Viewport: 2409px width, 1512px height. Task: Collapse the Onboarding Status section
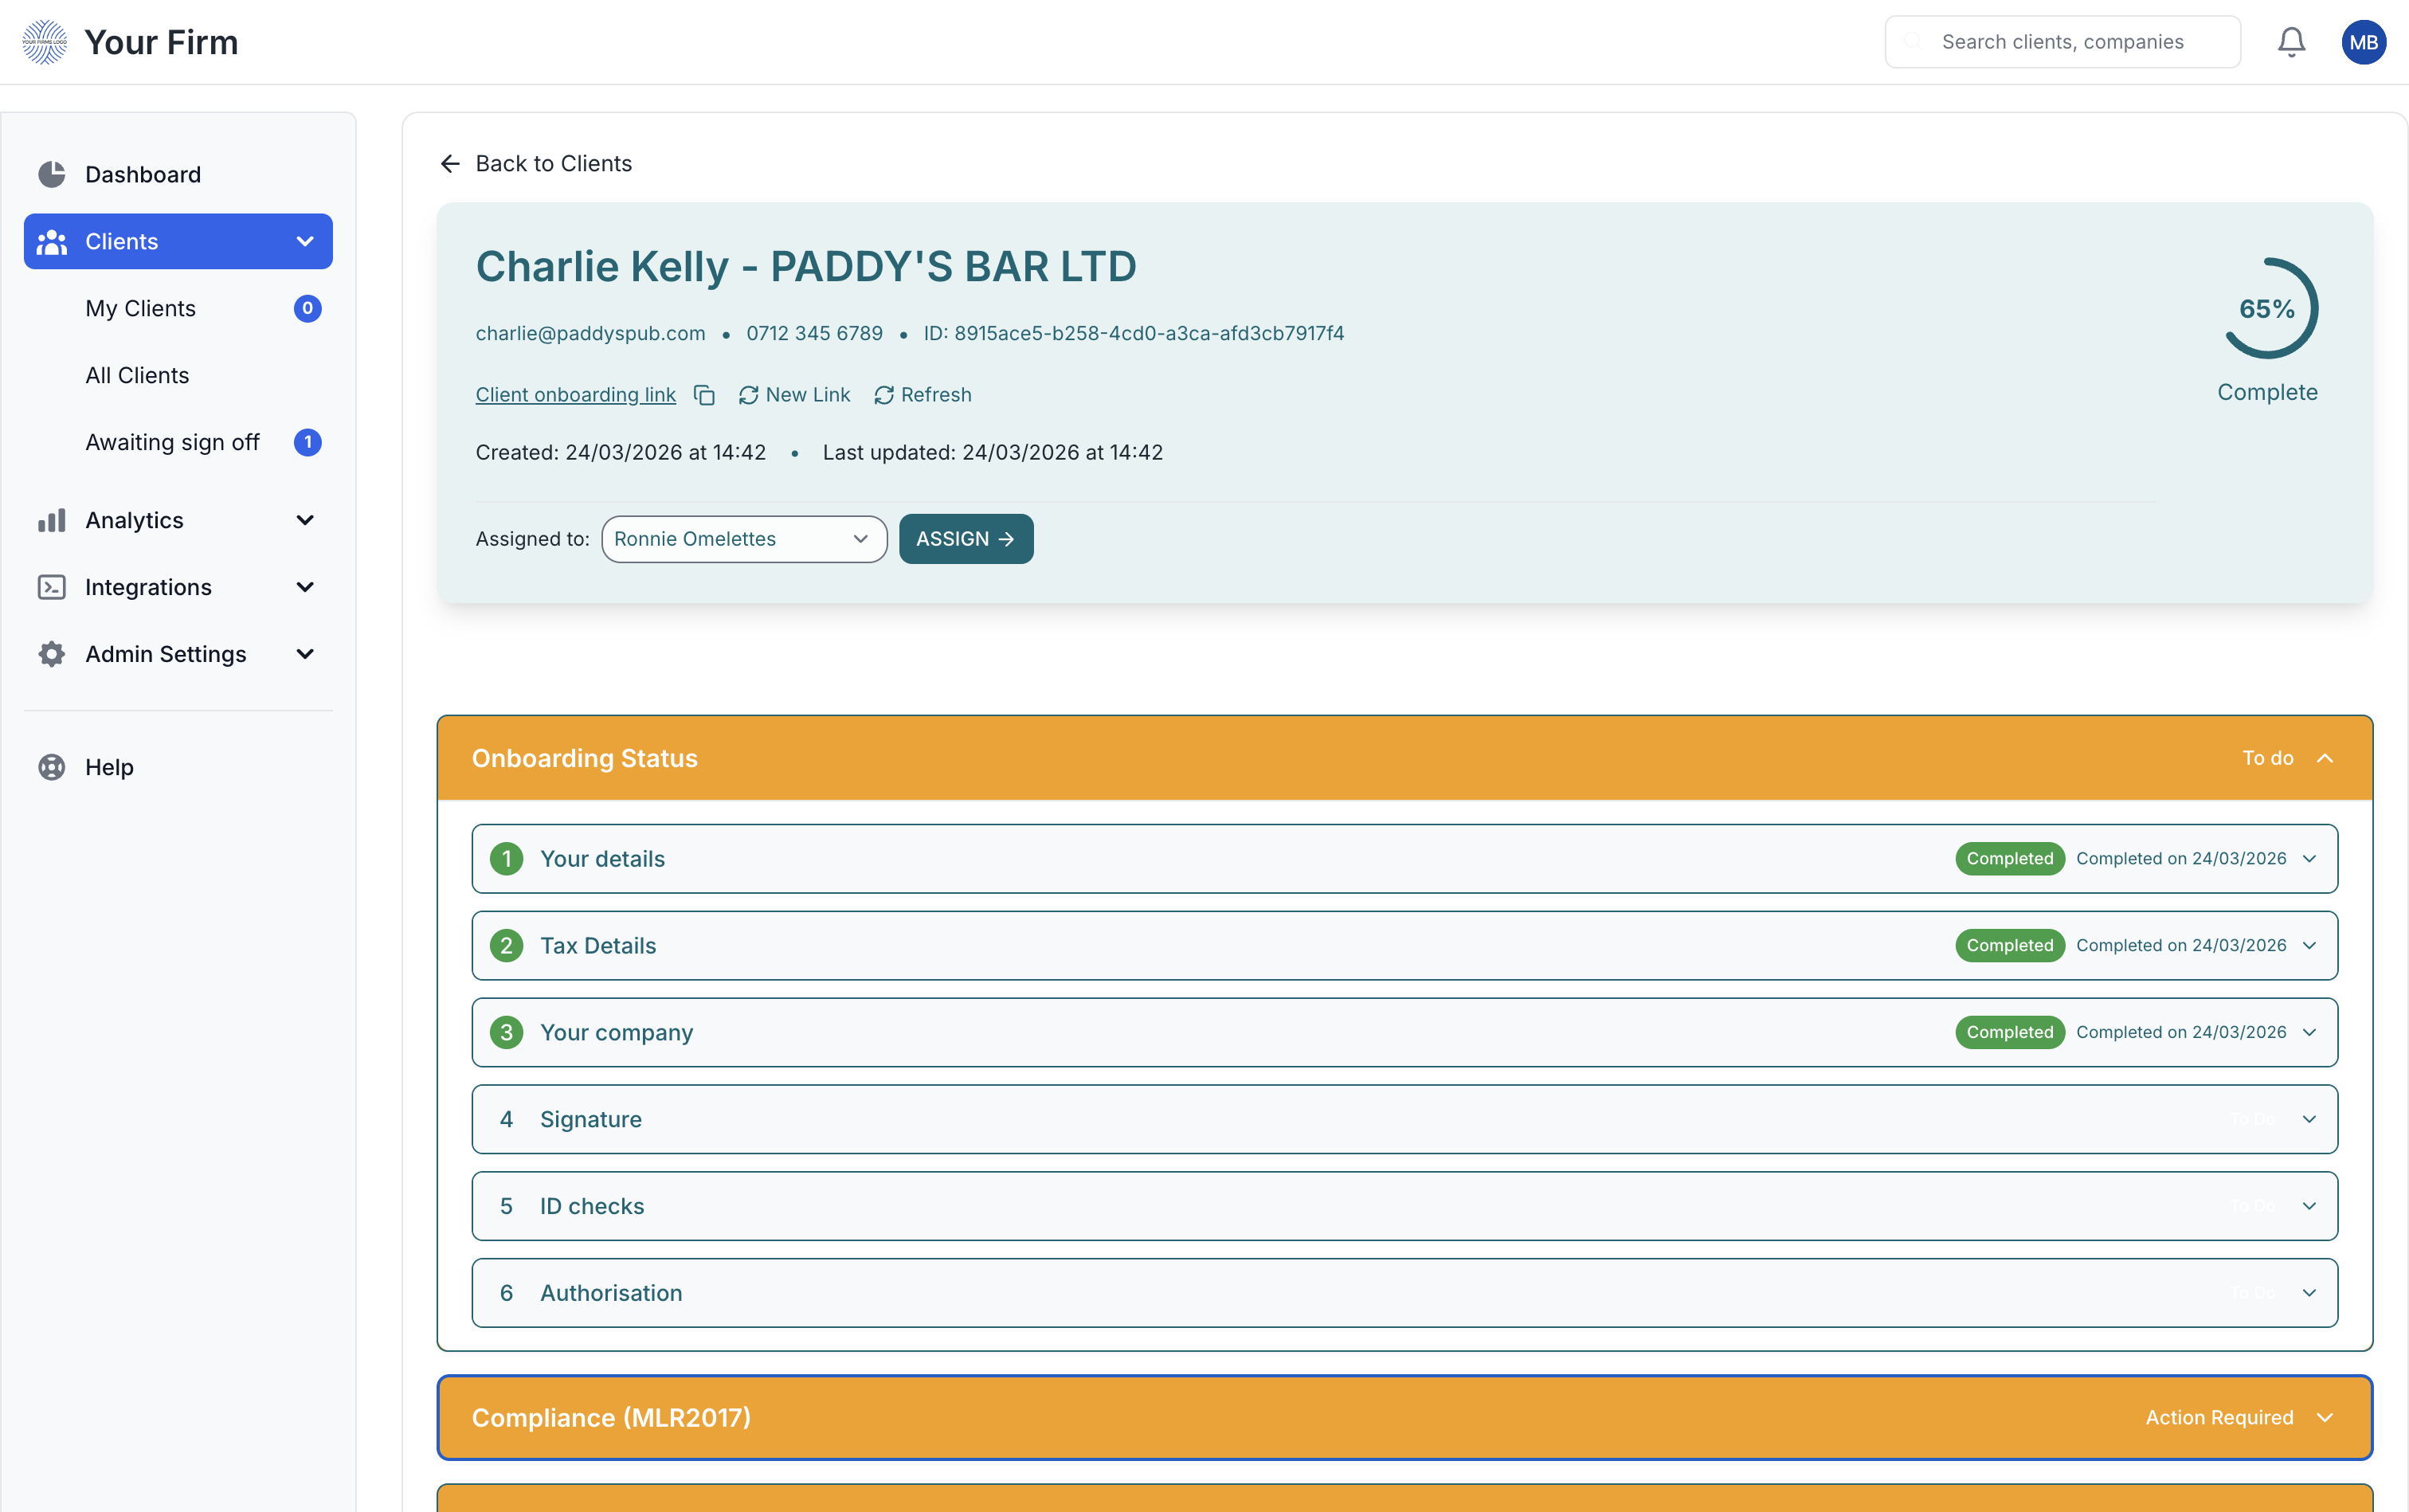(x=2324, y=758)
